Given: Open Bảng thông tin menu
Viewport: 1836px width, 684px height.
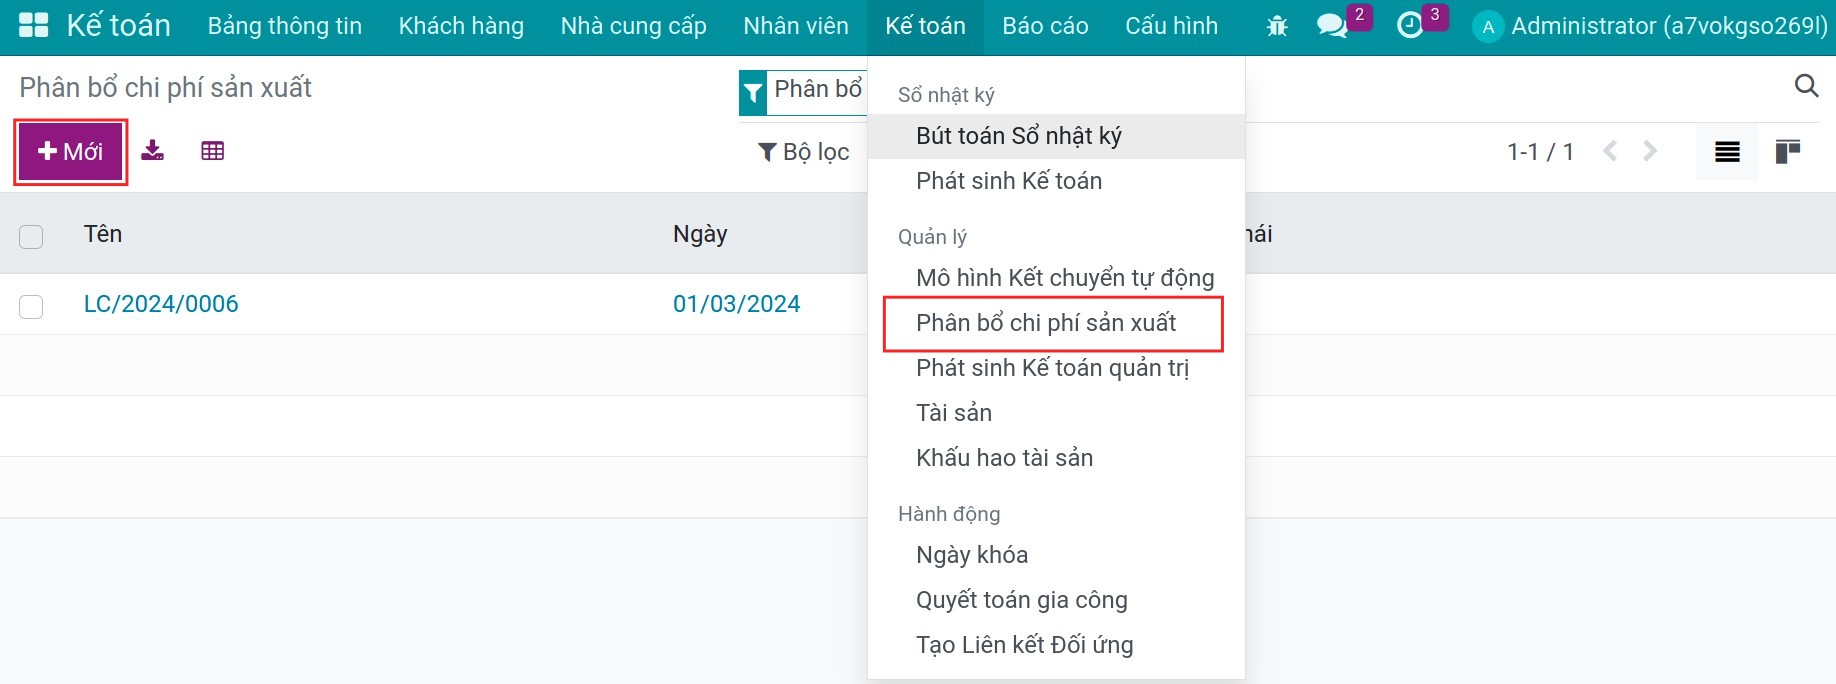Looking at the screenshot, I should click(x=285, y=26).
